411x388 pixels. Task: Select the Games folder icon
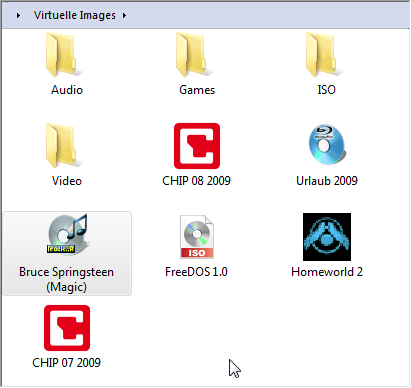(194, 55)
